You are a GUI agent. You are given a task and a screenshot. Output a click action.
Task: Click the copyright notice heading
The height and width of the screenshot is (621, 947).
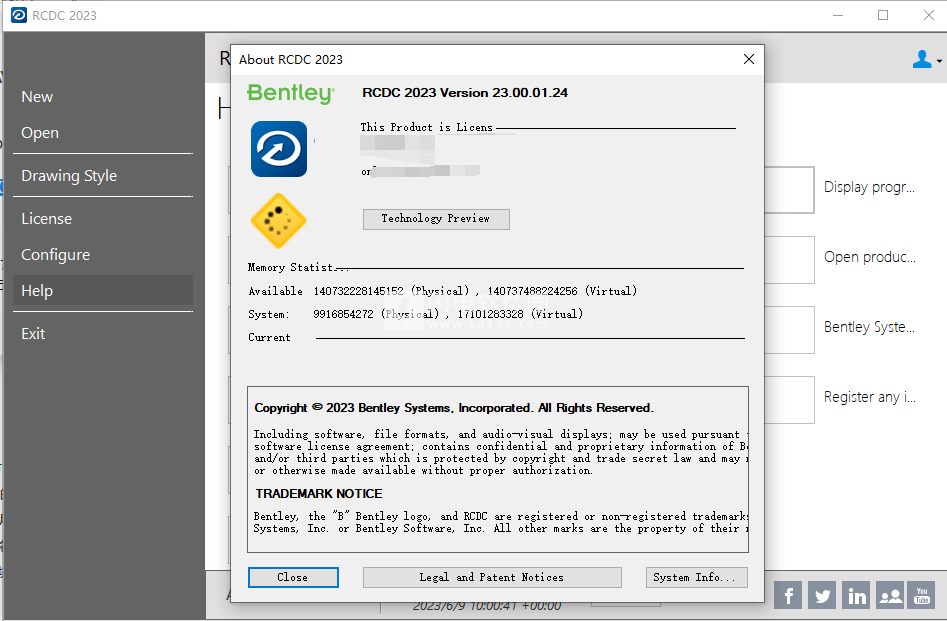[454, 408]
